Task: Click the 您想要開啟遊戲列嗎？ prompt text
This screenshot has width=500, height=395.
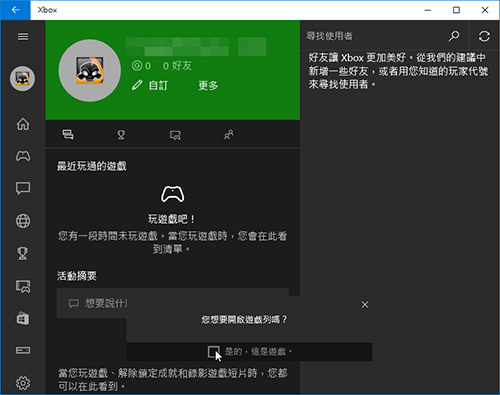Action: pyautogui.click(x=244, y=320)
